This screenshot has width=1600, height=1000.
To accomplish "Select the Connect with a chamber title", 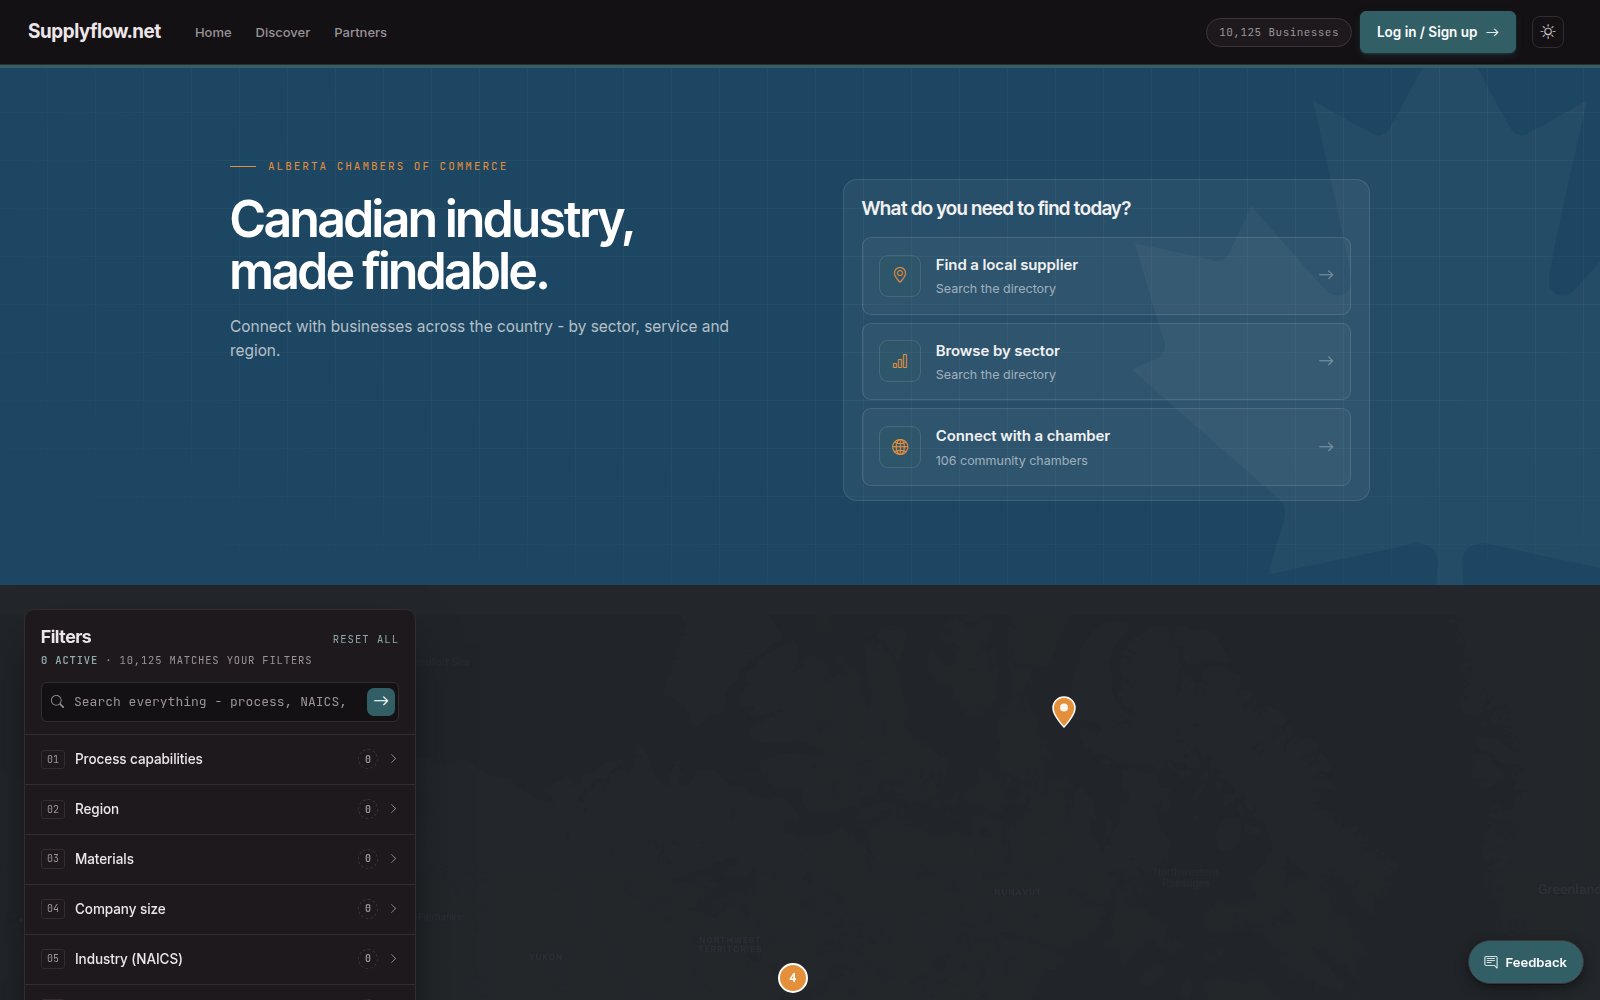I will tap(1023, 436).
